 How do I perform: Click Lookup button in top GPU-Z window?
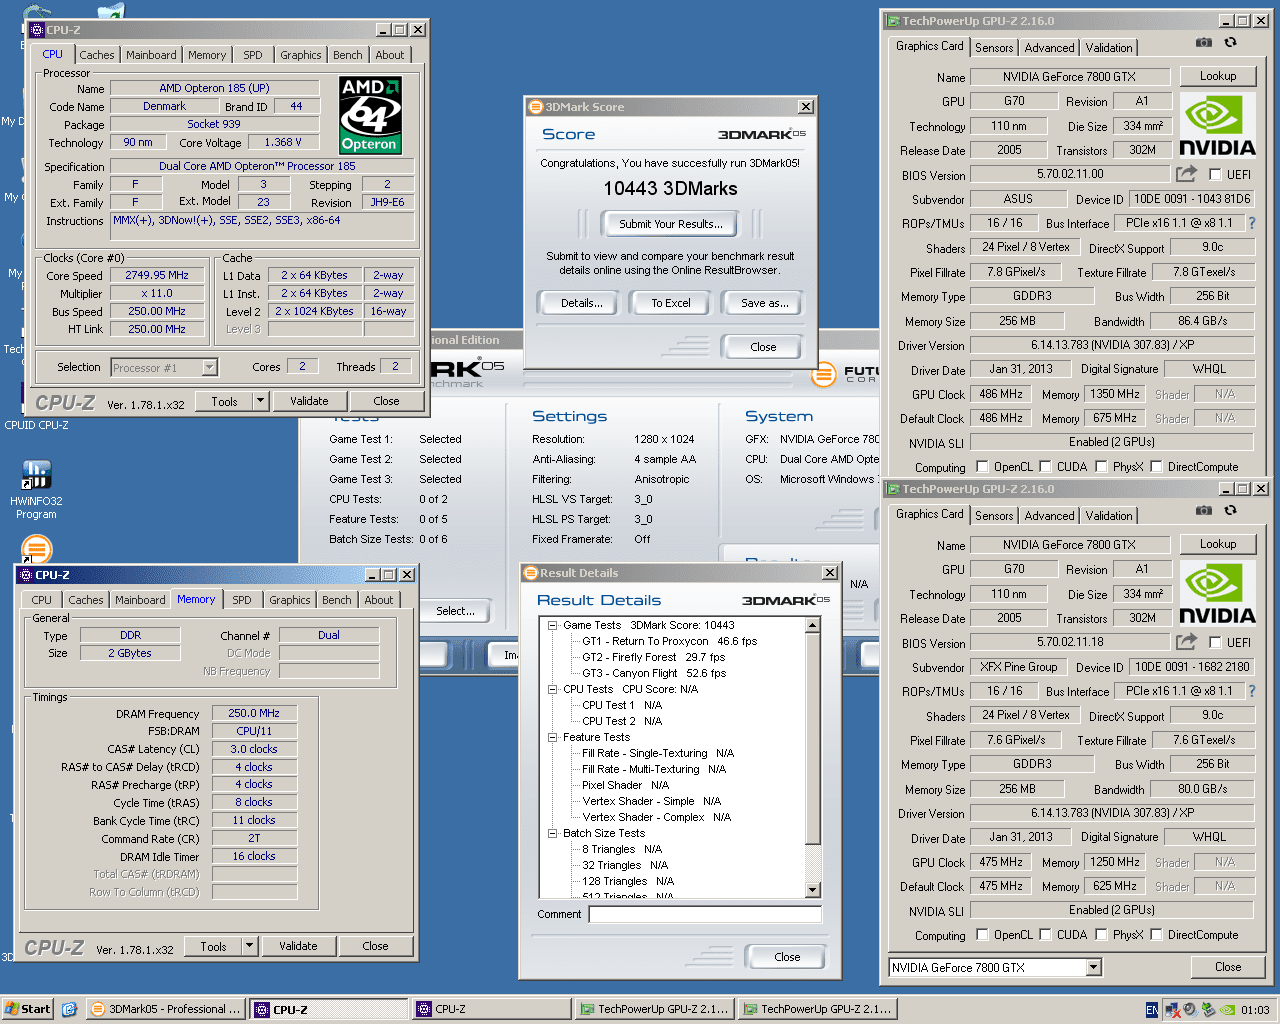pyautogui.click(x=1217, y=76)
